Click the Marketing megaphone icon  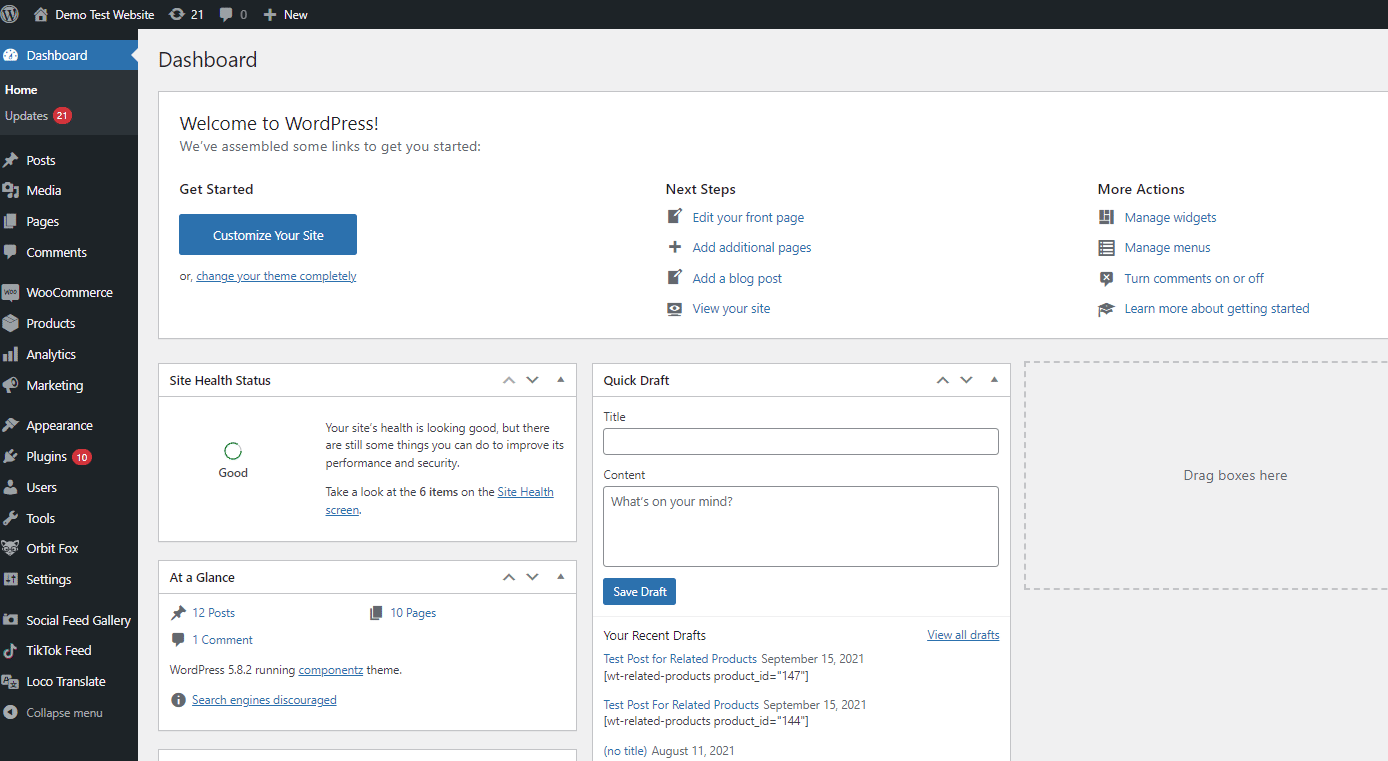[x=11, y=385]
